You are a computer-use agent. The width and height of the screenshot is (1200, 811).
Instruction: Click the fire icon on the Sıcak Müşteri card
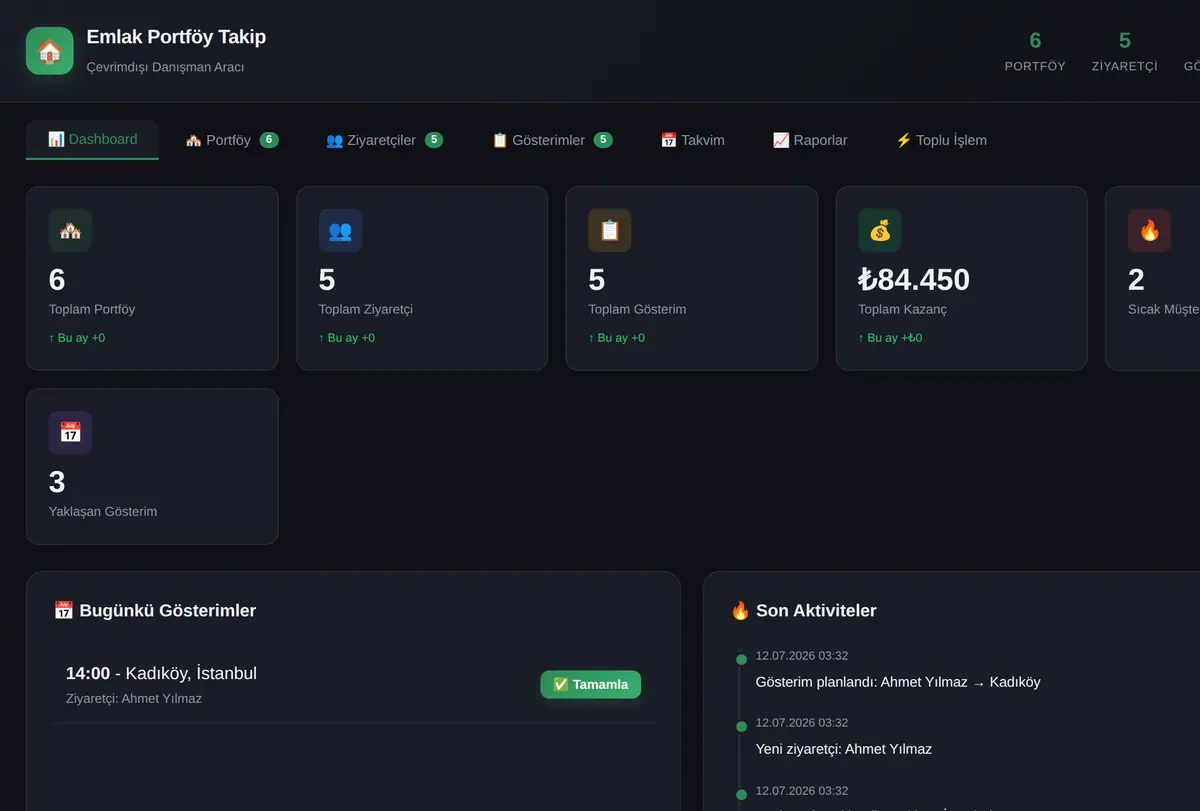point(1150,230)
